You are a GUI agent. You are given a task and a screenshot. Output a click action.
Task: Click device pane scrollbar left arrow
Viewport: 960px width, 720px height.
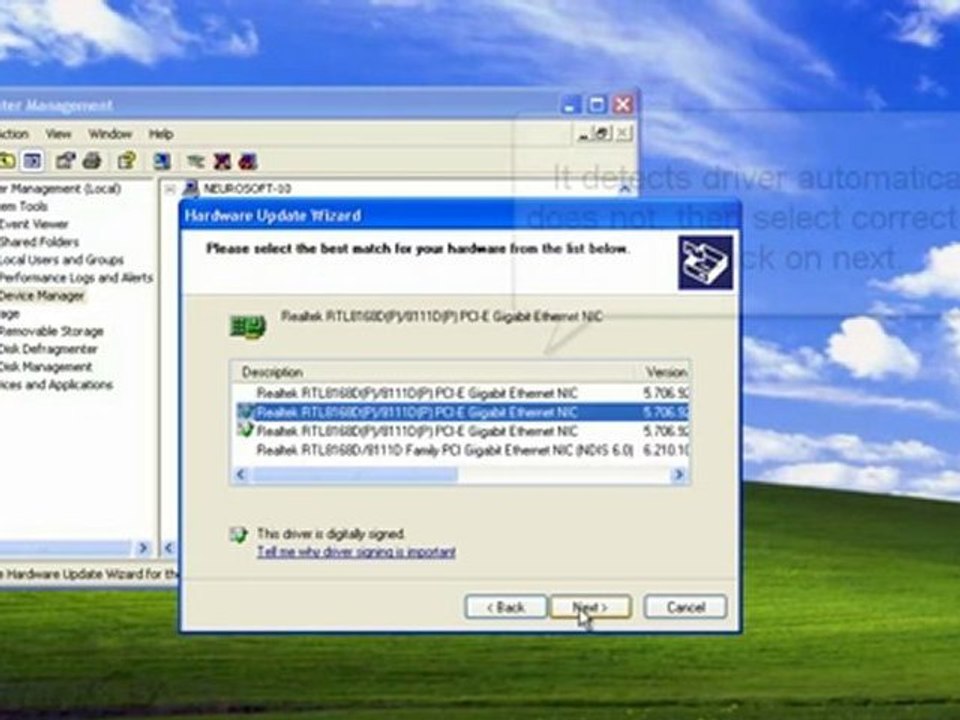click(x=170, y=548)
